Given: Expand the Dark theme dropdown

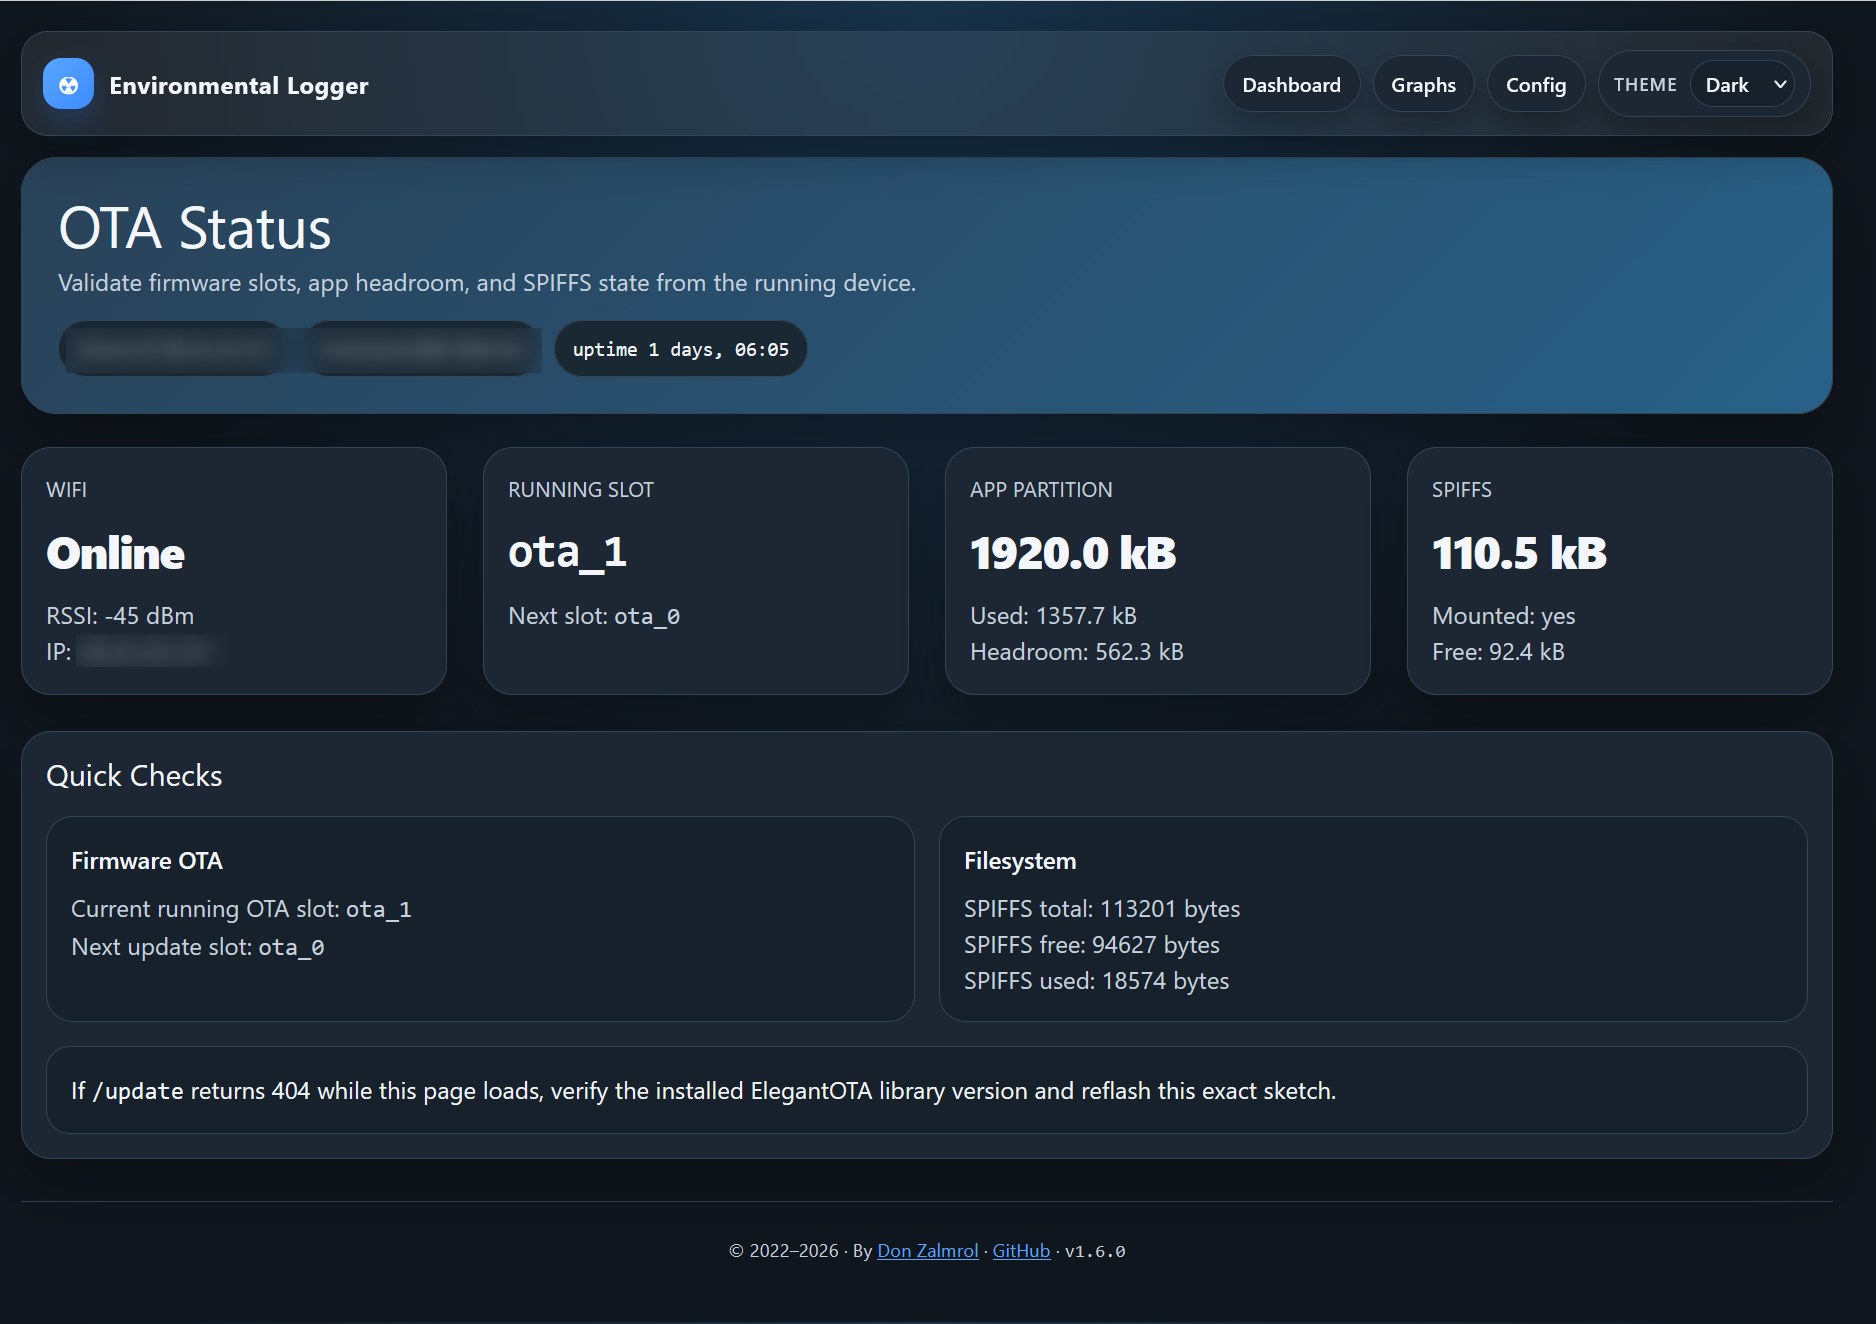Looking at the screenshot, I should tap(1743, 85).
